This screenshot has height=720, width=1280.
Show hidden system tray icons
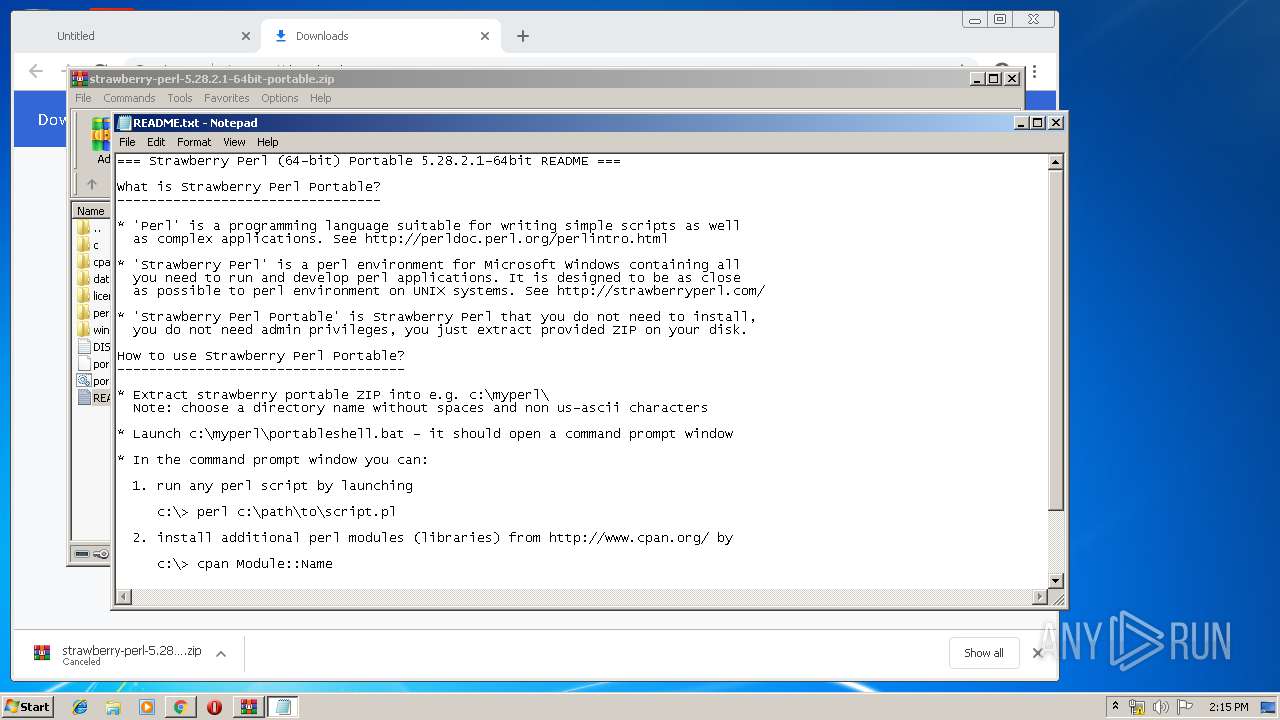[x=1115, y=707]
